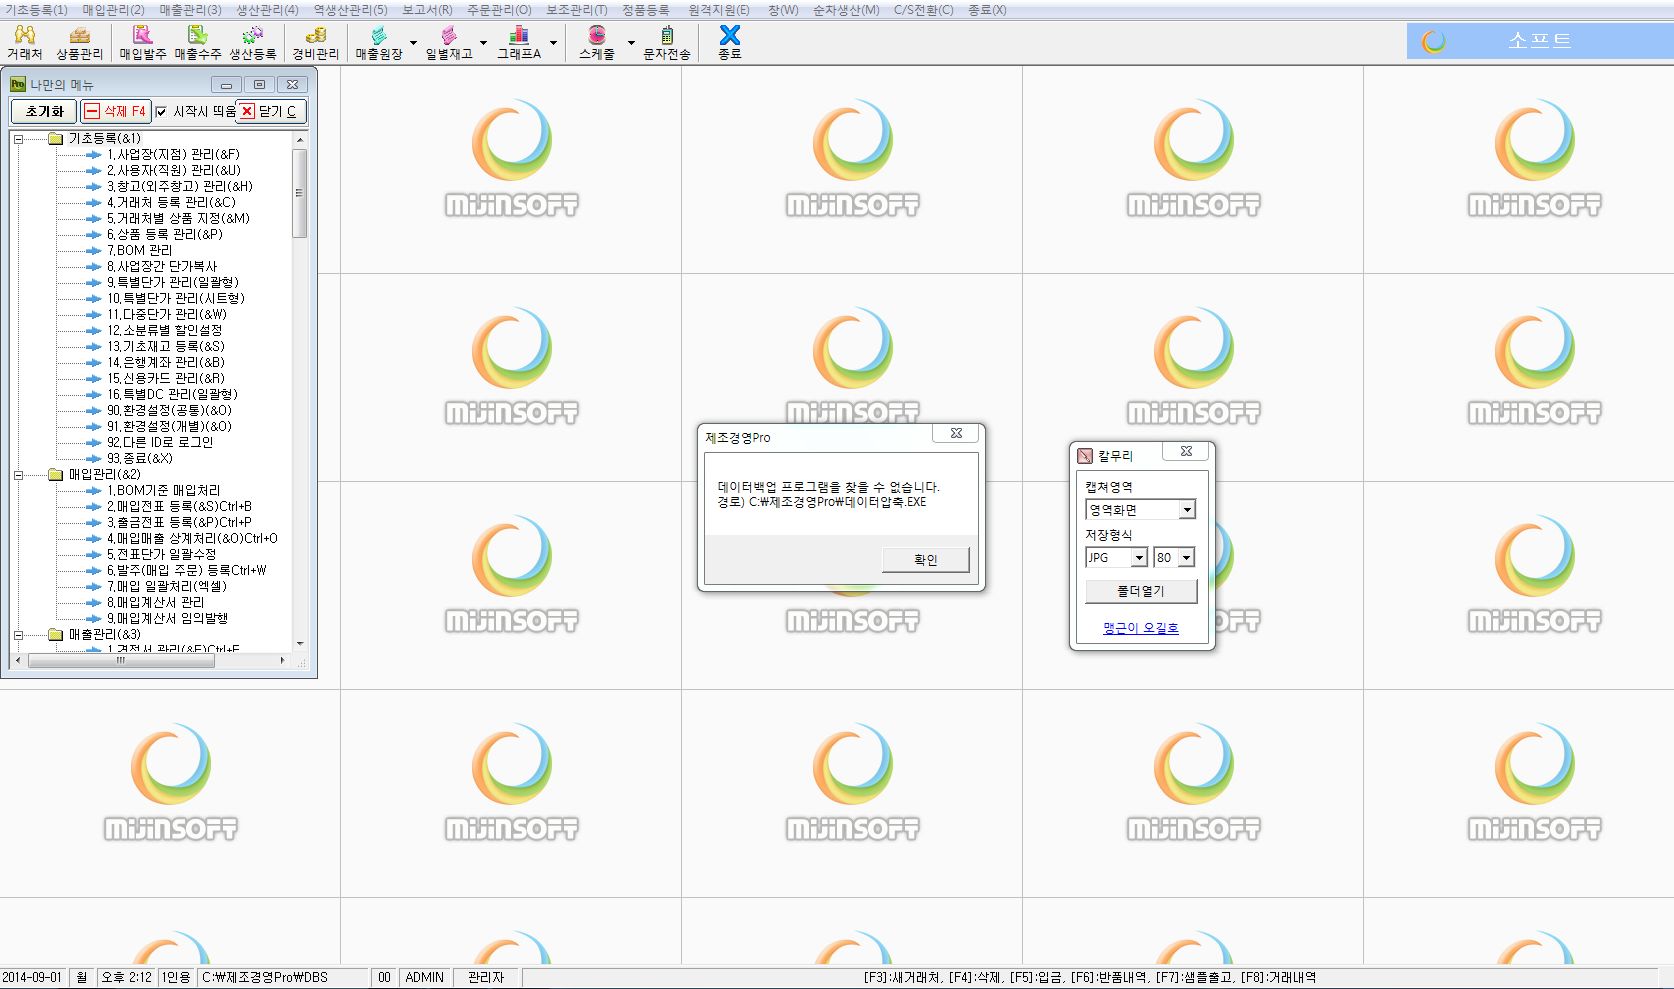Viewport: 1674px width, 989px height.
Task: Open the 매출원장 dropdown arrow
Action: point(413,43)
